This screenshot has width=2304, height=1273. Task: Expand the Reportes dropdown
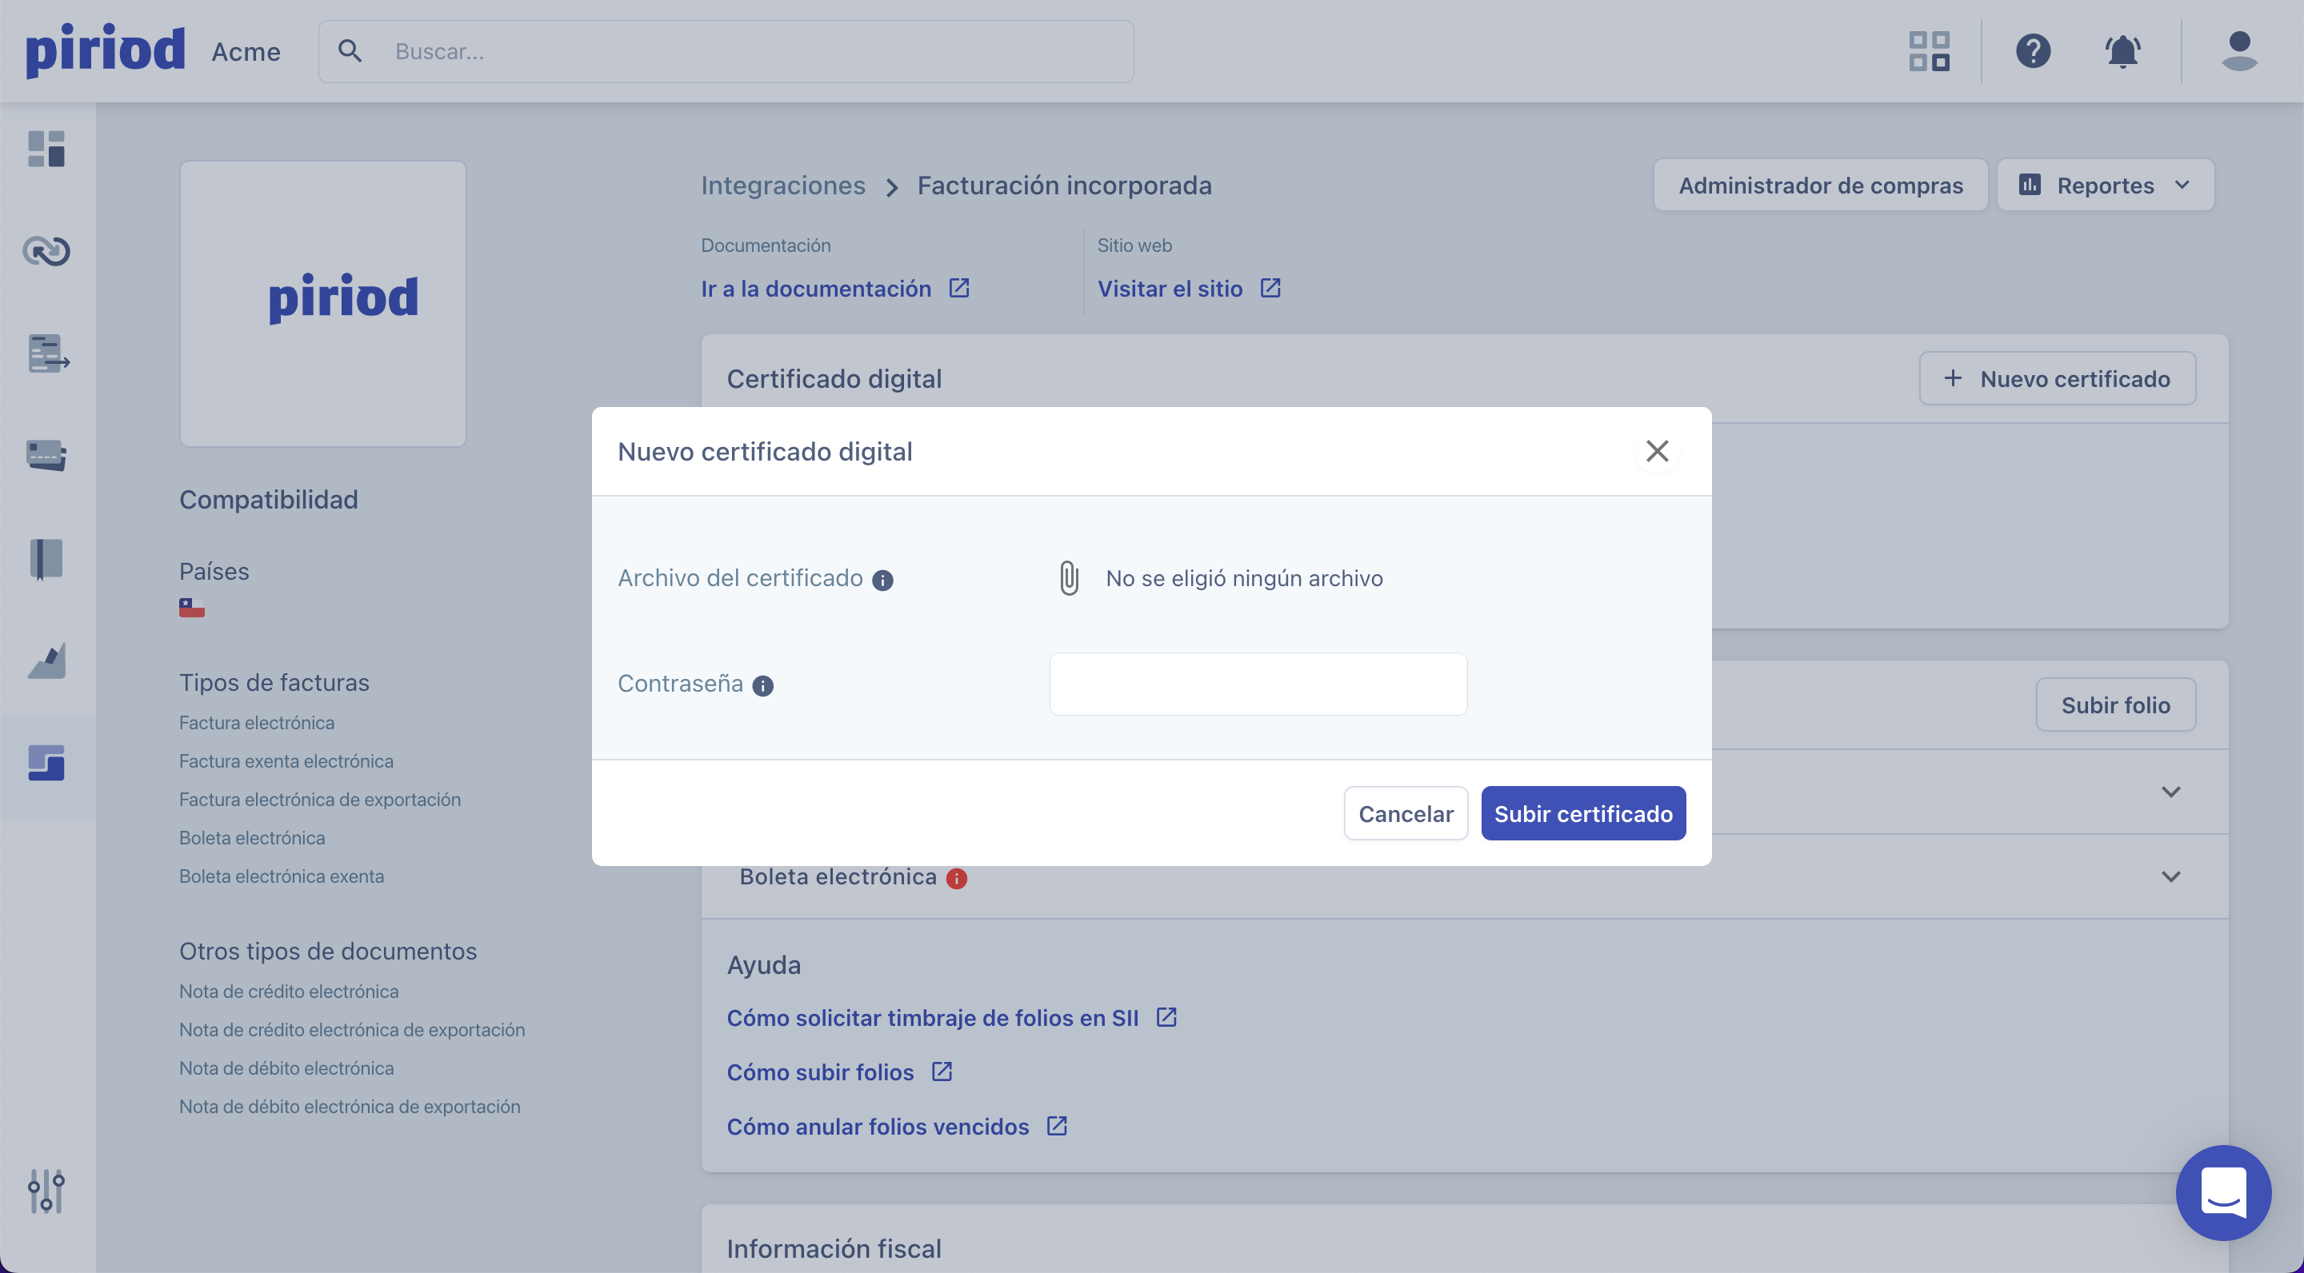[2105, 185]
